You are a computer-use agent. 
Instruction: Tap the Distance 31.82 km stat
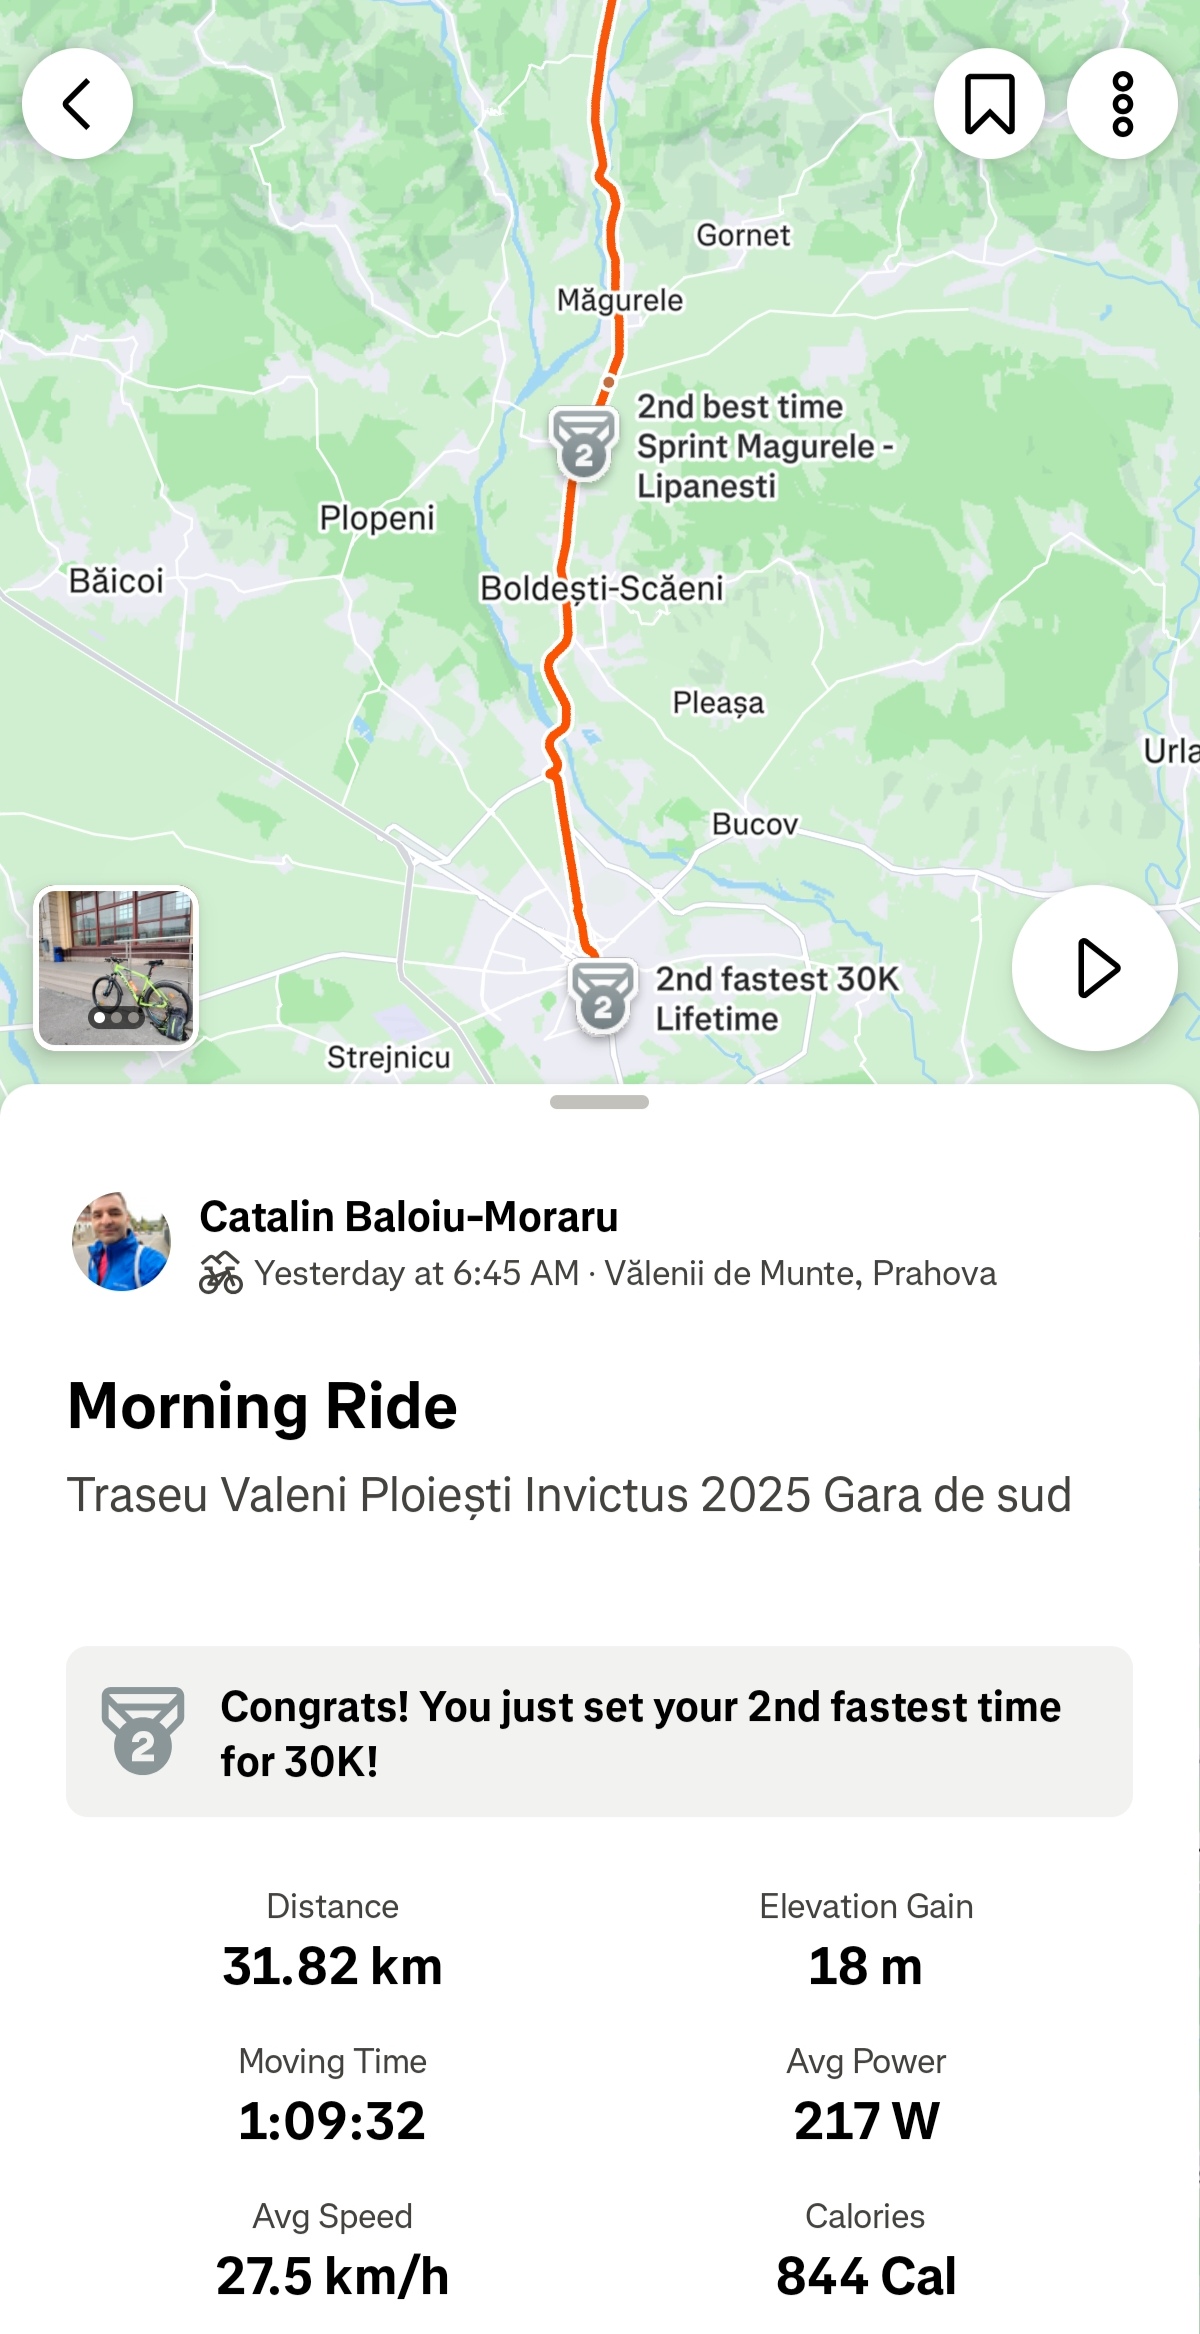point(332,1942)
